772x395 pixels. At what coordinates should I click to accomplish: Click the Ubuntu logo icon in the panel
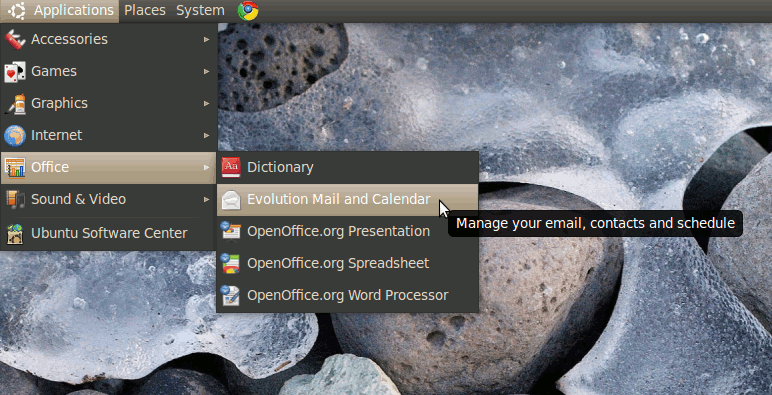(x=16, y=11)
